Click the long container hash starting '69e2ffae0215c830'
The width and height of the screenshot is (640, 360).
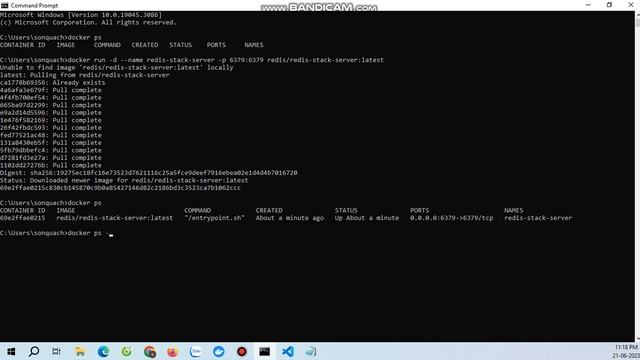120,188
